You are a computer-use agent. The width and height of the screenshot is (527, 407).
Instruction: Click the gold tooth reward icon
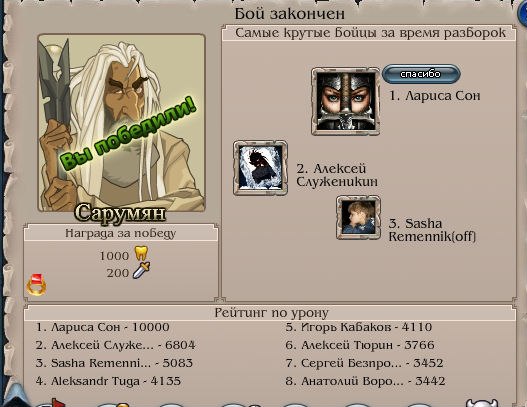coord(141,253)
